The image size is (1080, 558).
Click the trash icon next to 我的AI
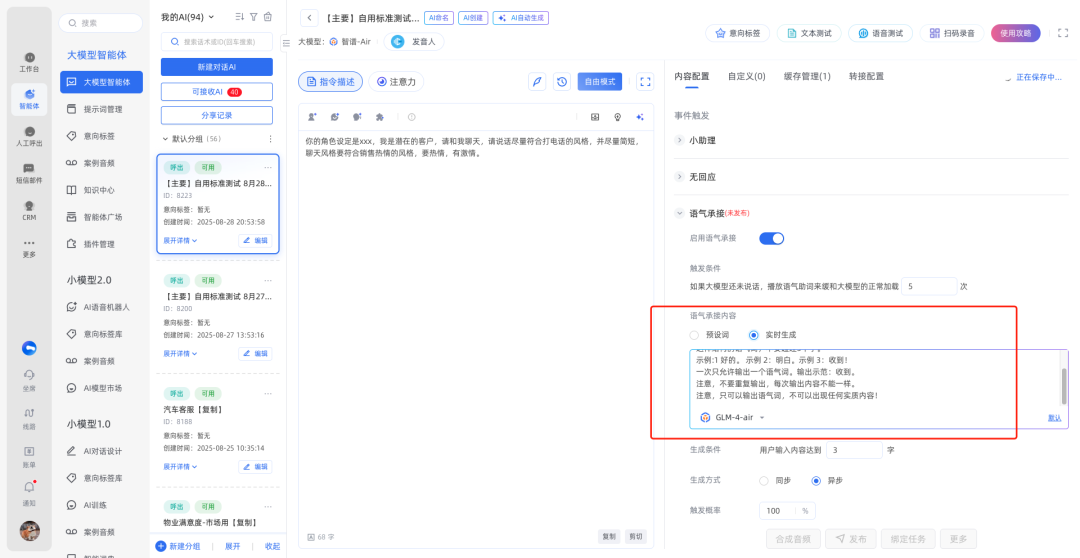[267, 17]
